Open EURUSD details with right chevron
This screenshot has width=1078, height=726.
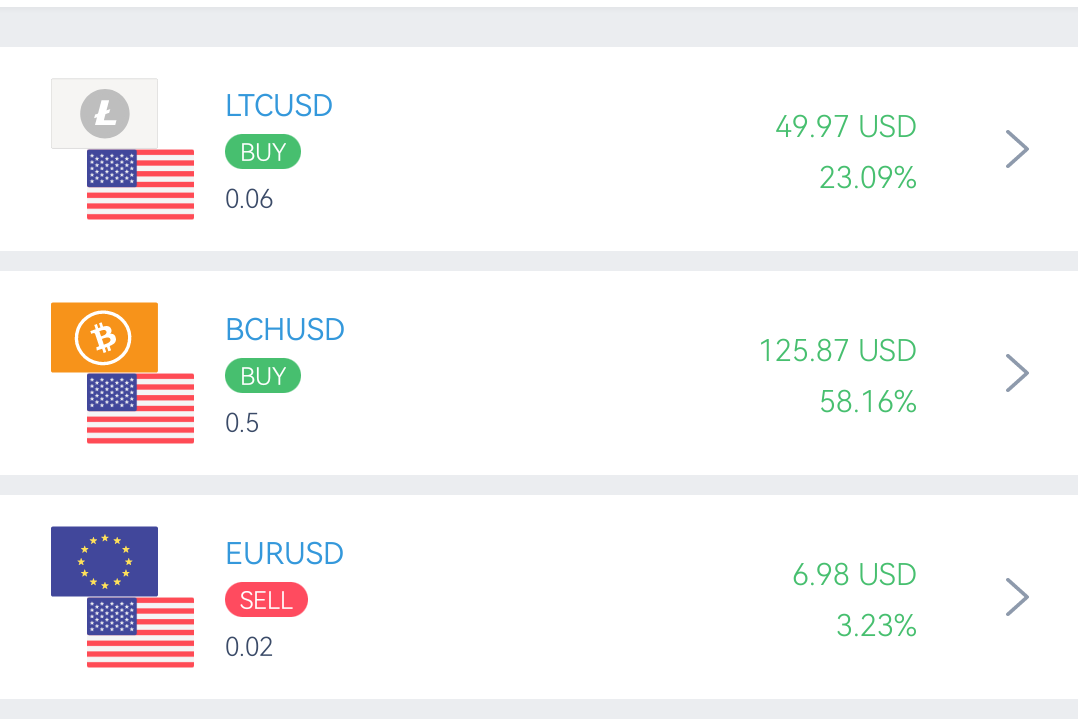[x=1017, y=597]
